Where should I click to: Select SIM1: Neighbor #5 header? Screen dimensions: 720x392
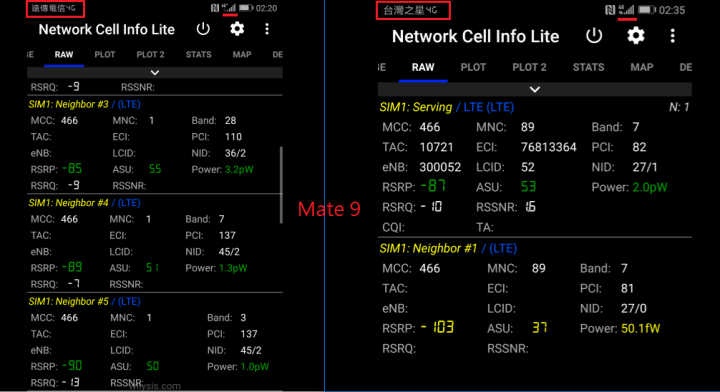point(84,302)
